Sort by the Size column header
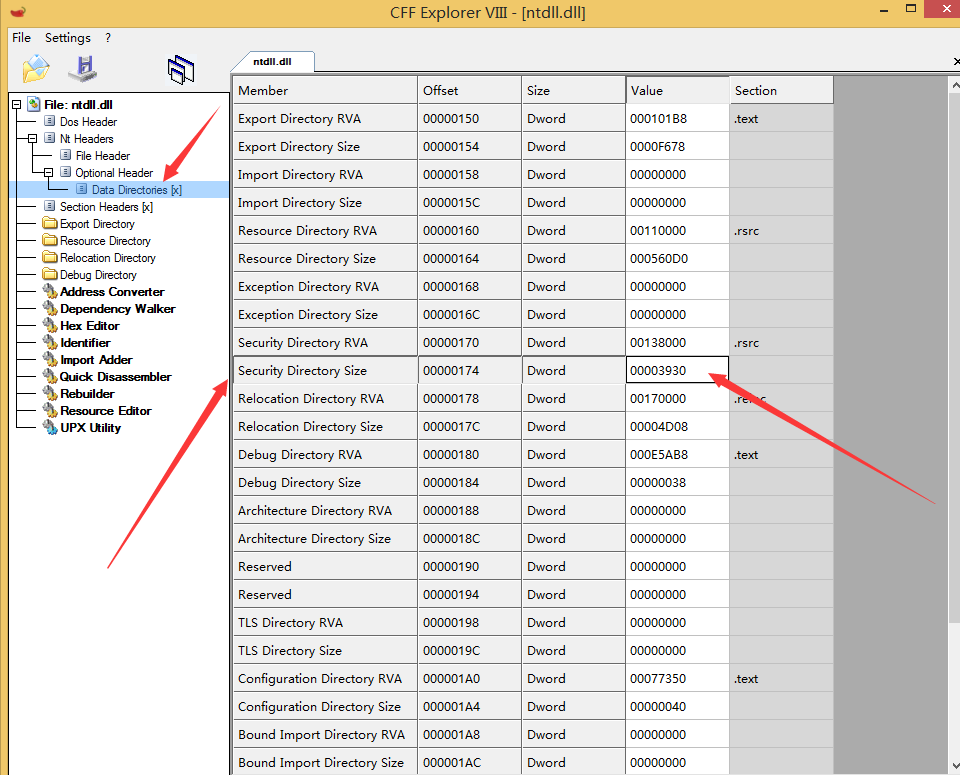Screen dimensions: 960x775 click(574, 90)
